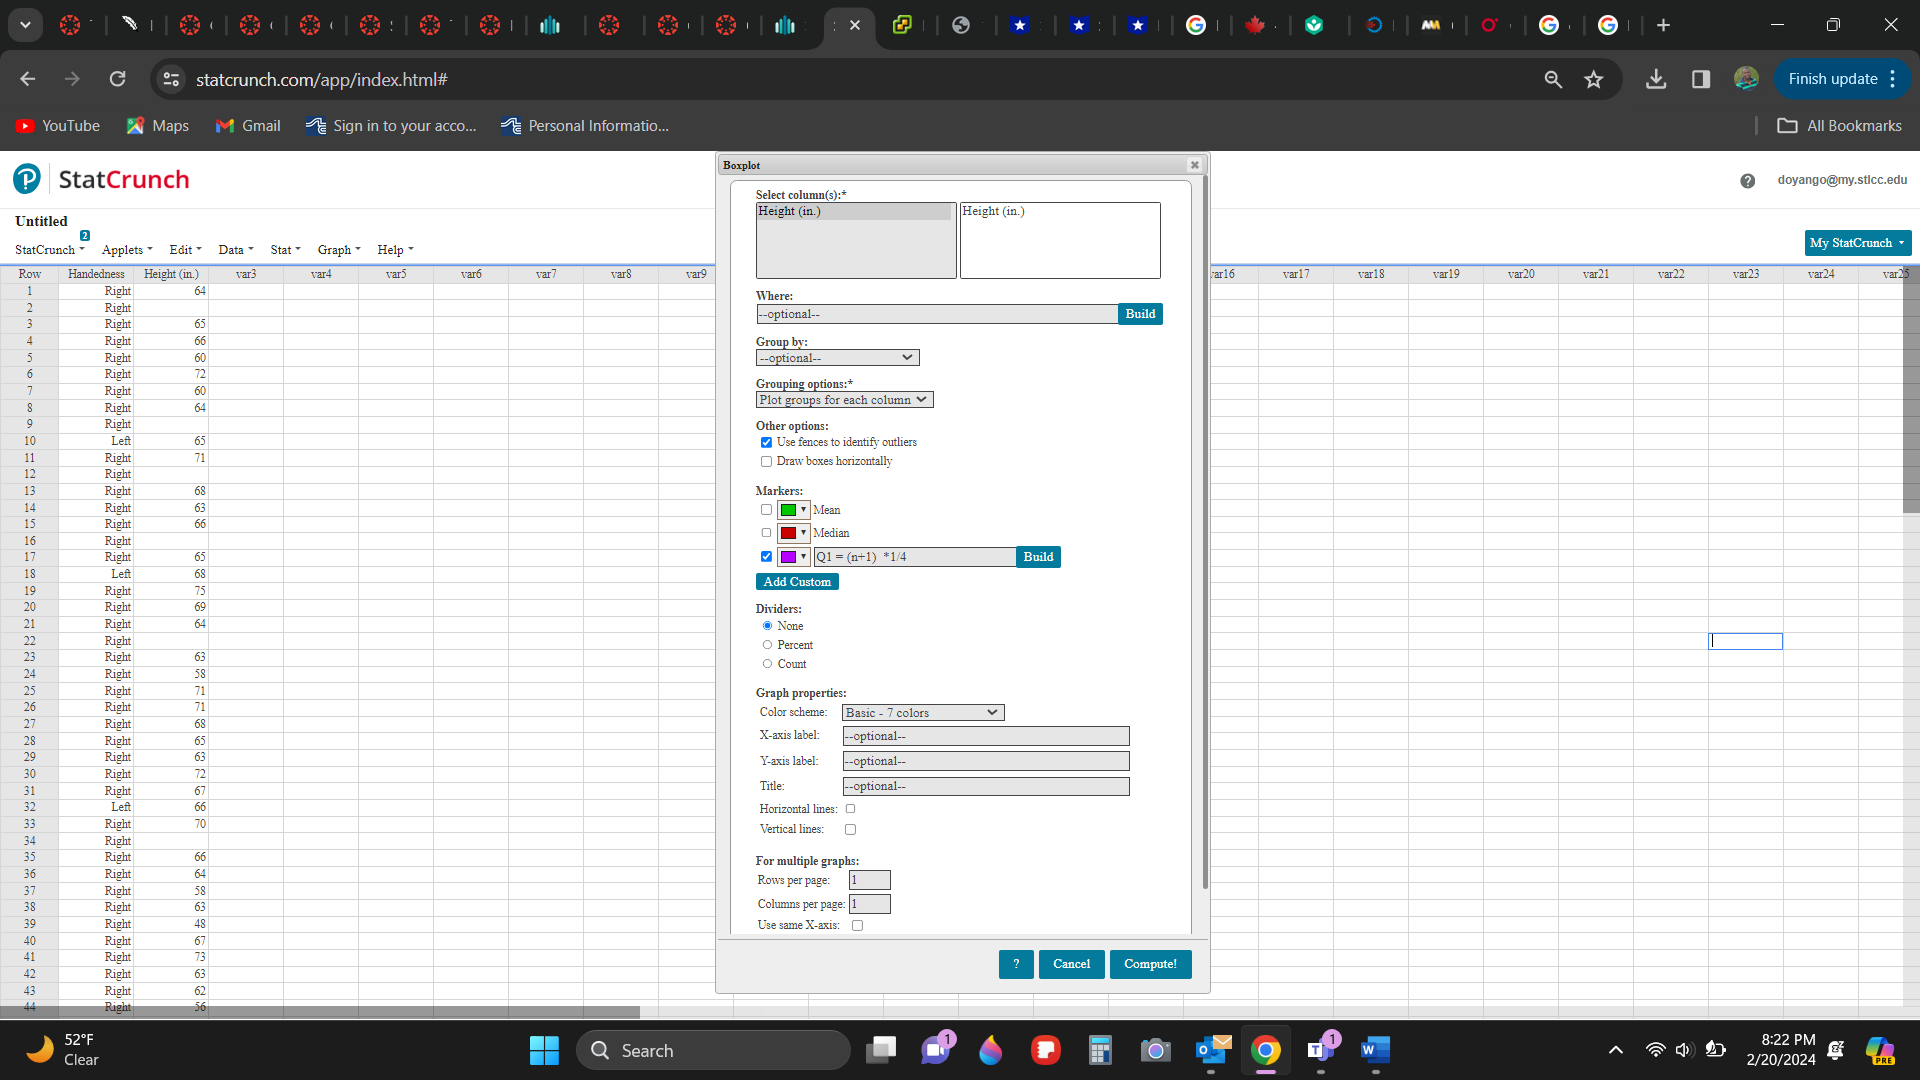Enable the Mean marker checkbox
The width and height of the screenshot is (1920, 1080).
766,510
